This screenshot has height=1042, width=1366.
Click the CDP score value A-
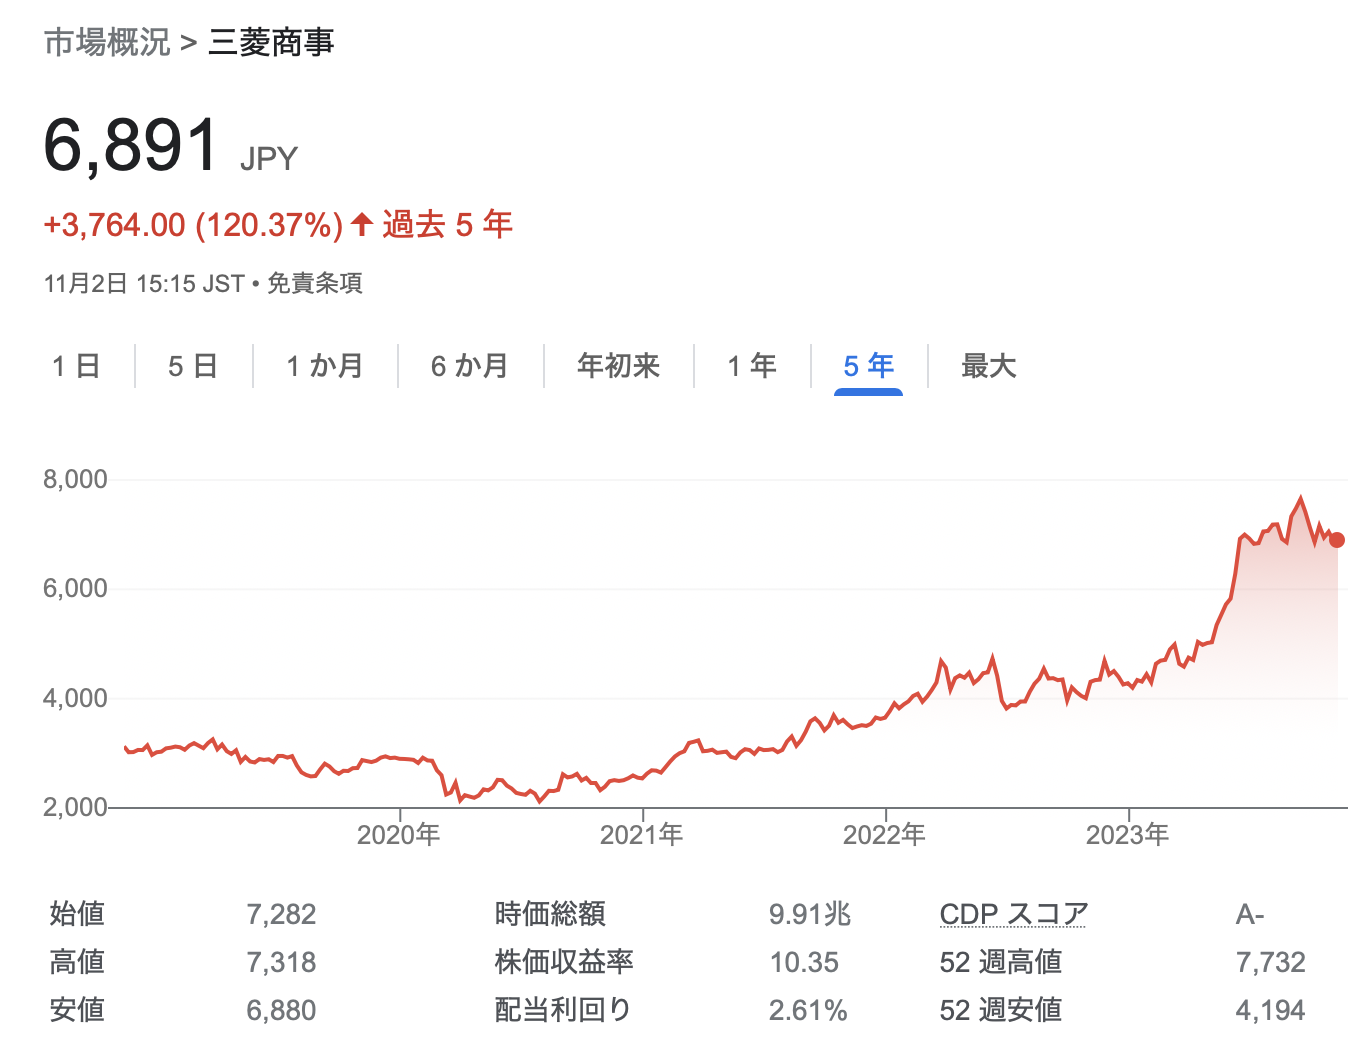tap(1250, 914)
